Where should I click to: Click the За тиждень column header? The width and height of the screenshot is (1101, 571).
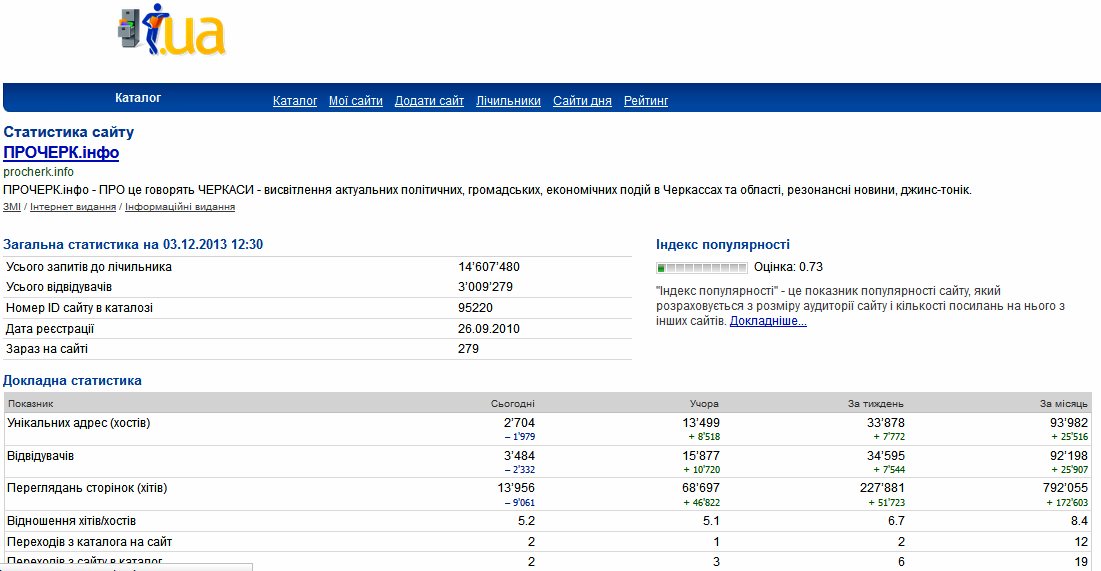(876, 404)
